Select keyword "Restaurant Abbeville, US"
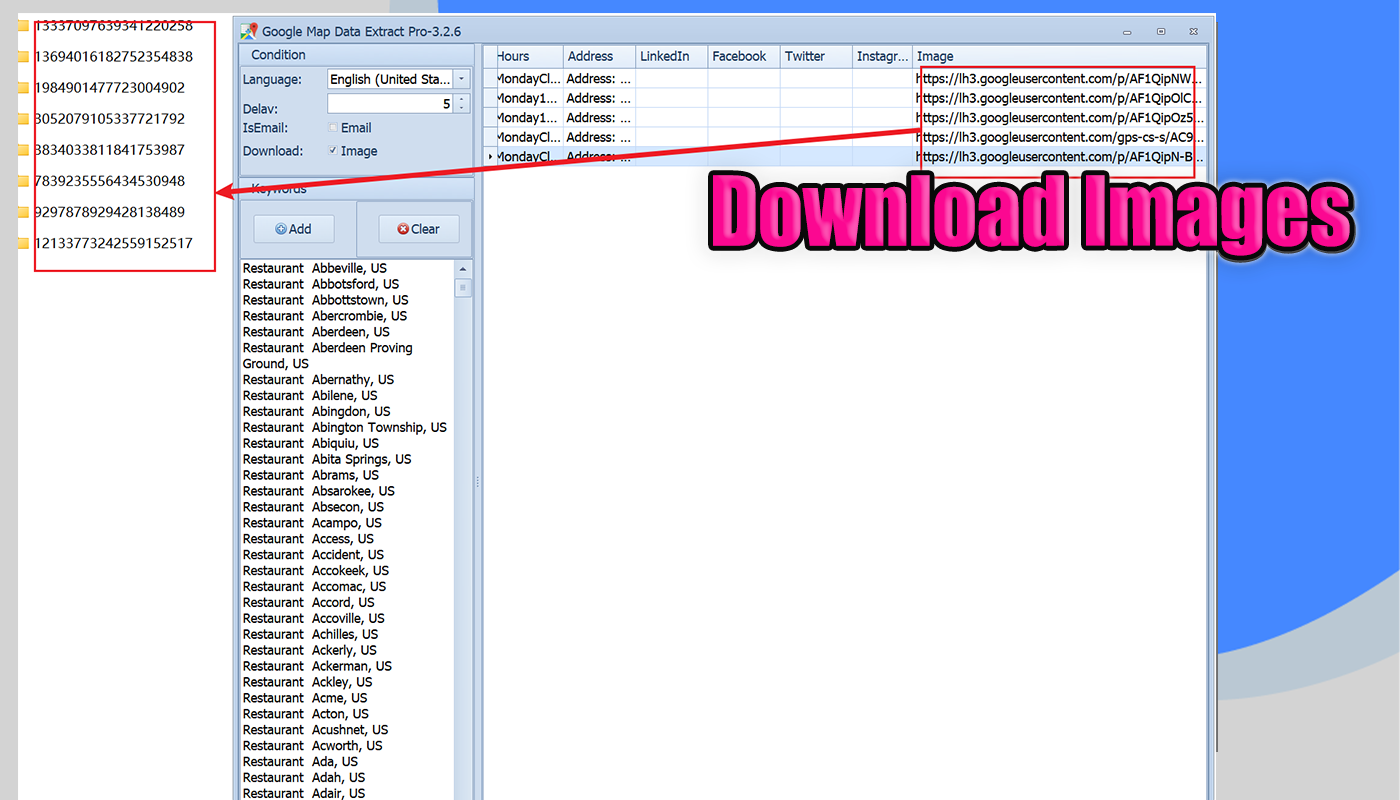Viewport: 1400px width, 800px height. (x=314, y=268)
